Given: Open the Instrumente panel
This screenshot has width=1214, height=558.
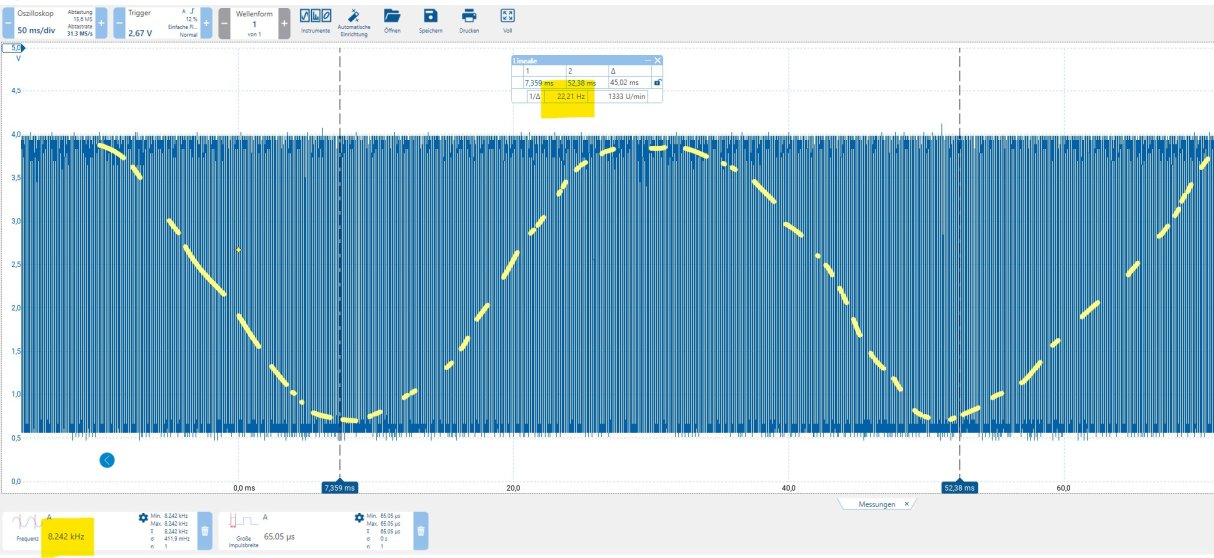Looking at the screenshot, I should point(315,20).
